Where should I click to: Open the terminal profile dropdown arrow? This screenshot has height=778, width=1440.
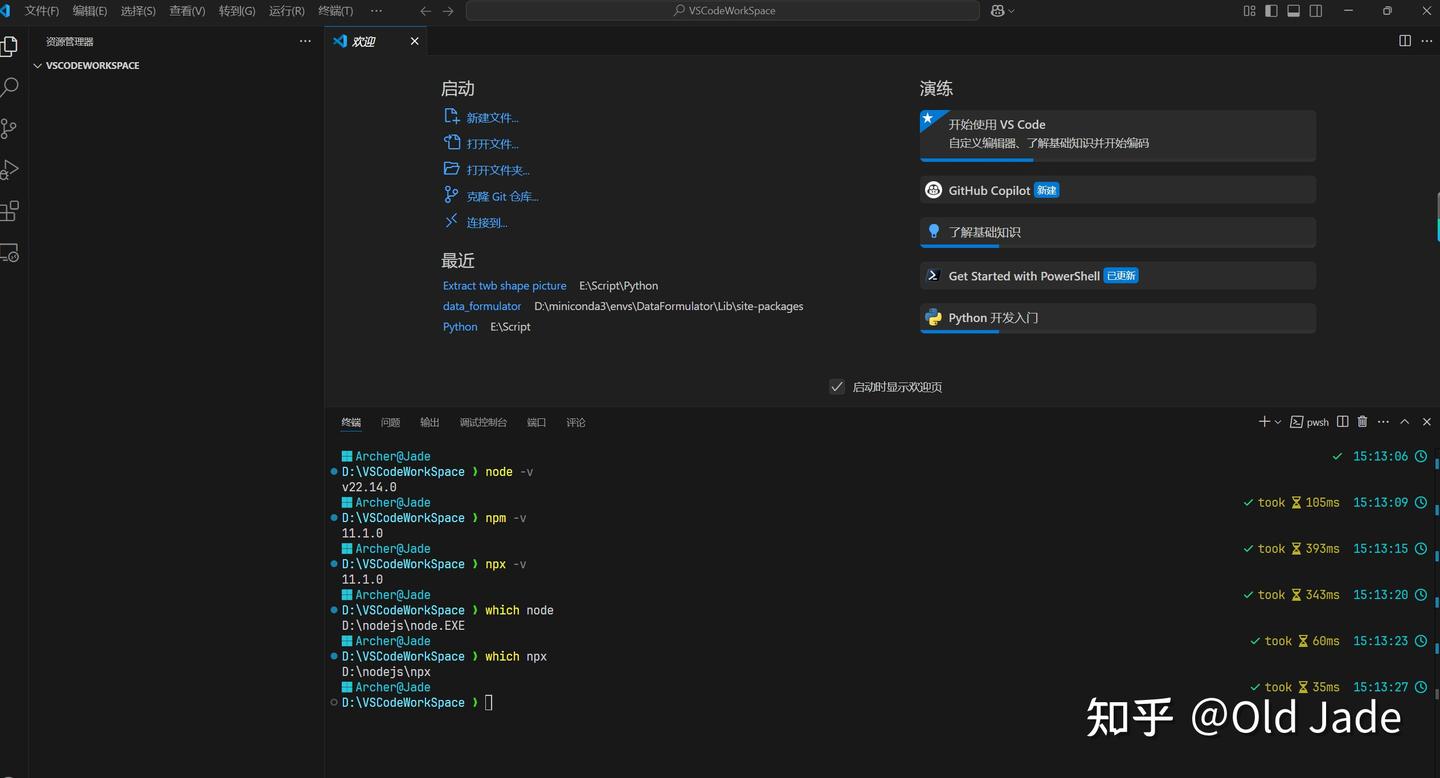pos(1276,421)
